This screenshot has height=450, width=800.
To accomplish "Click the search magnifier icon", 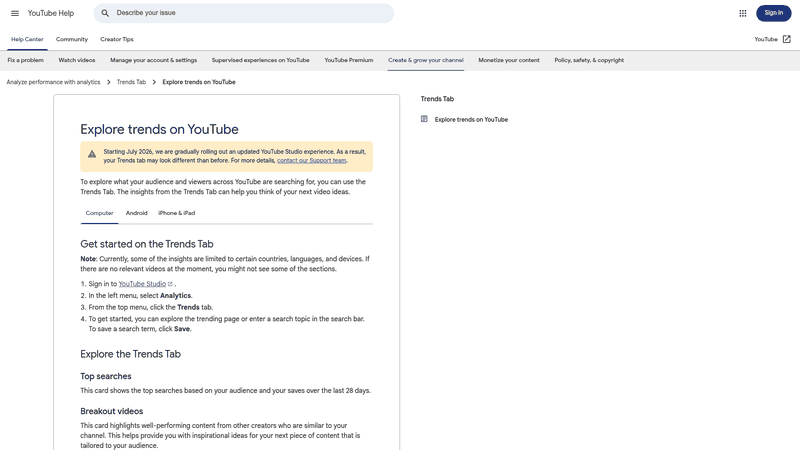I will pos(105,13).
